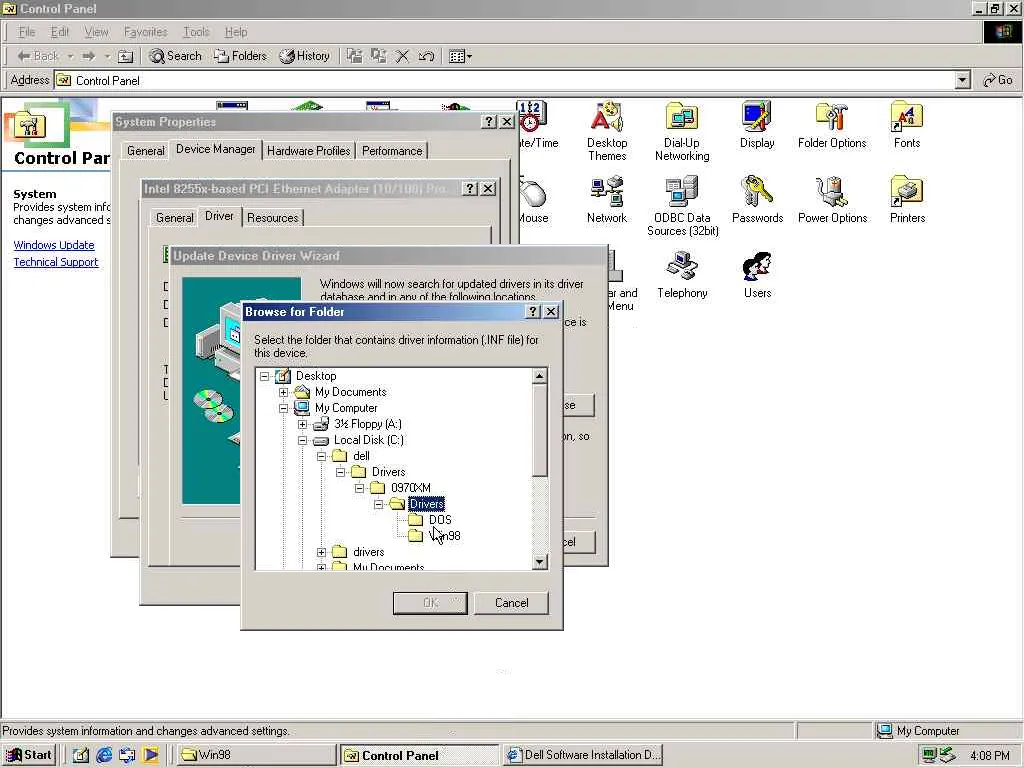Open the History toolbar button
The image size is (1024, 768).
point(304,56)
